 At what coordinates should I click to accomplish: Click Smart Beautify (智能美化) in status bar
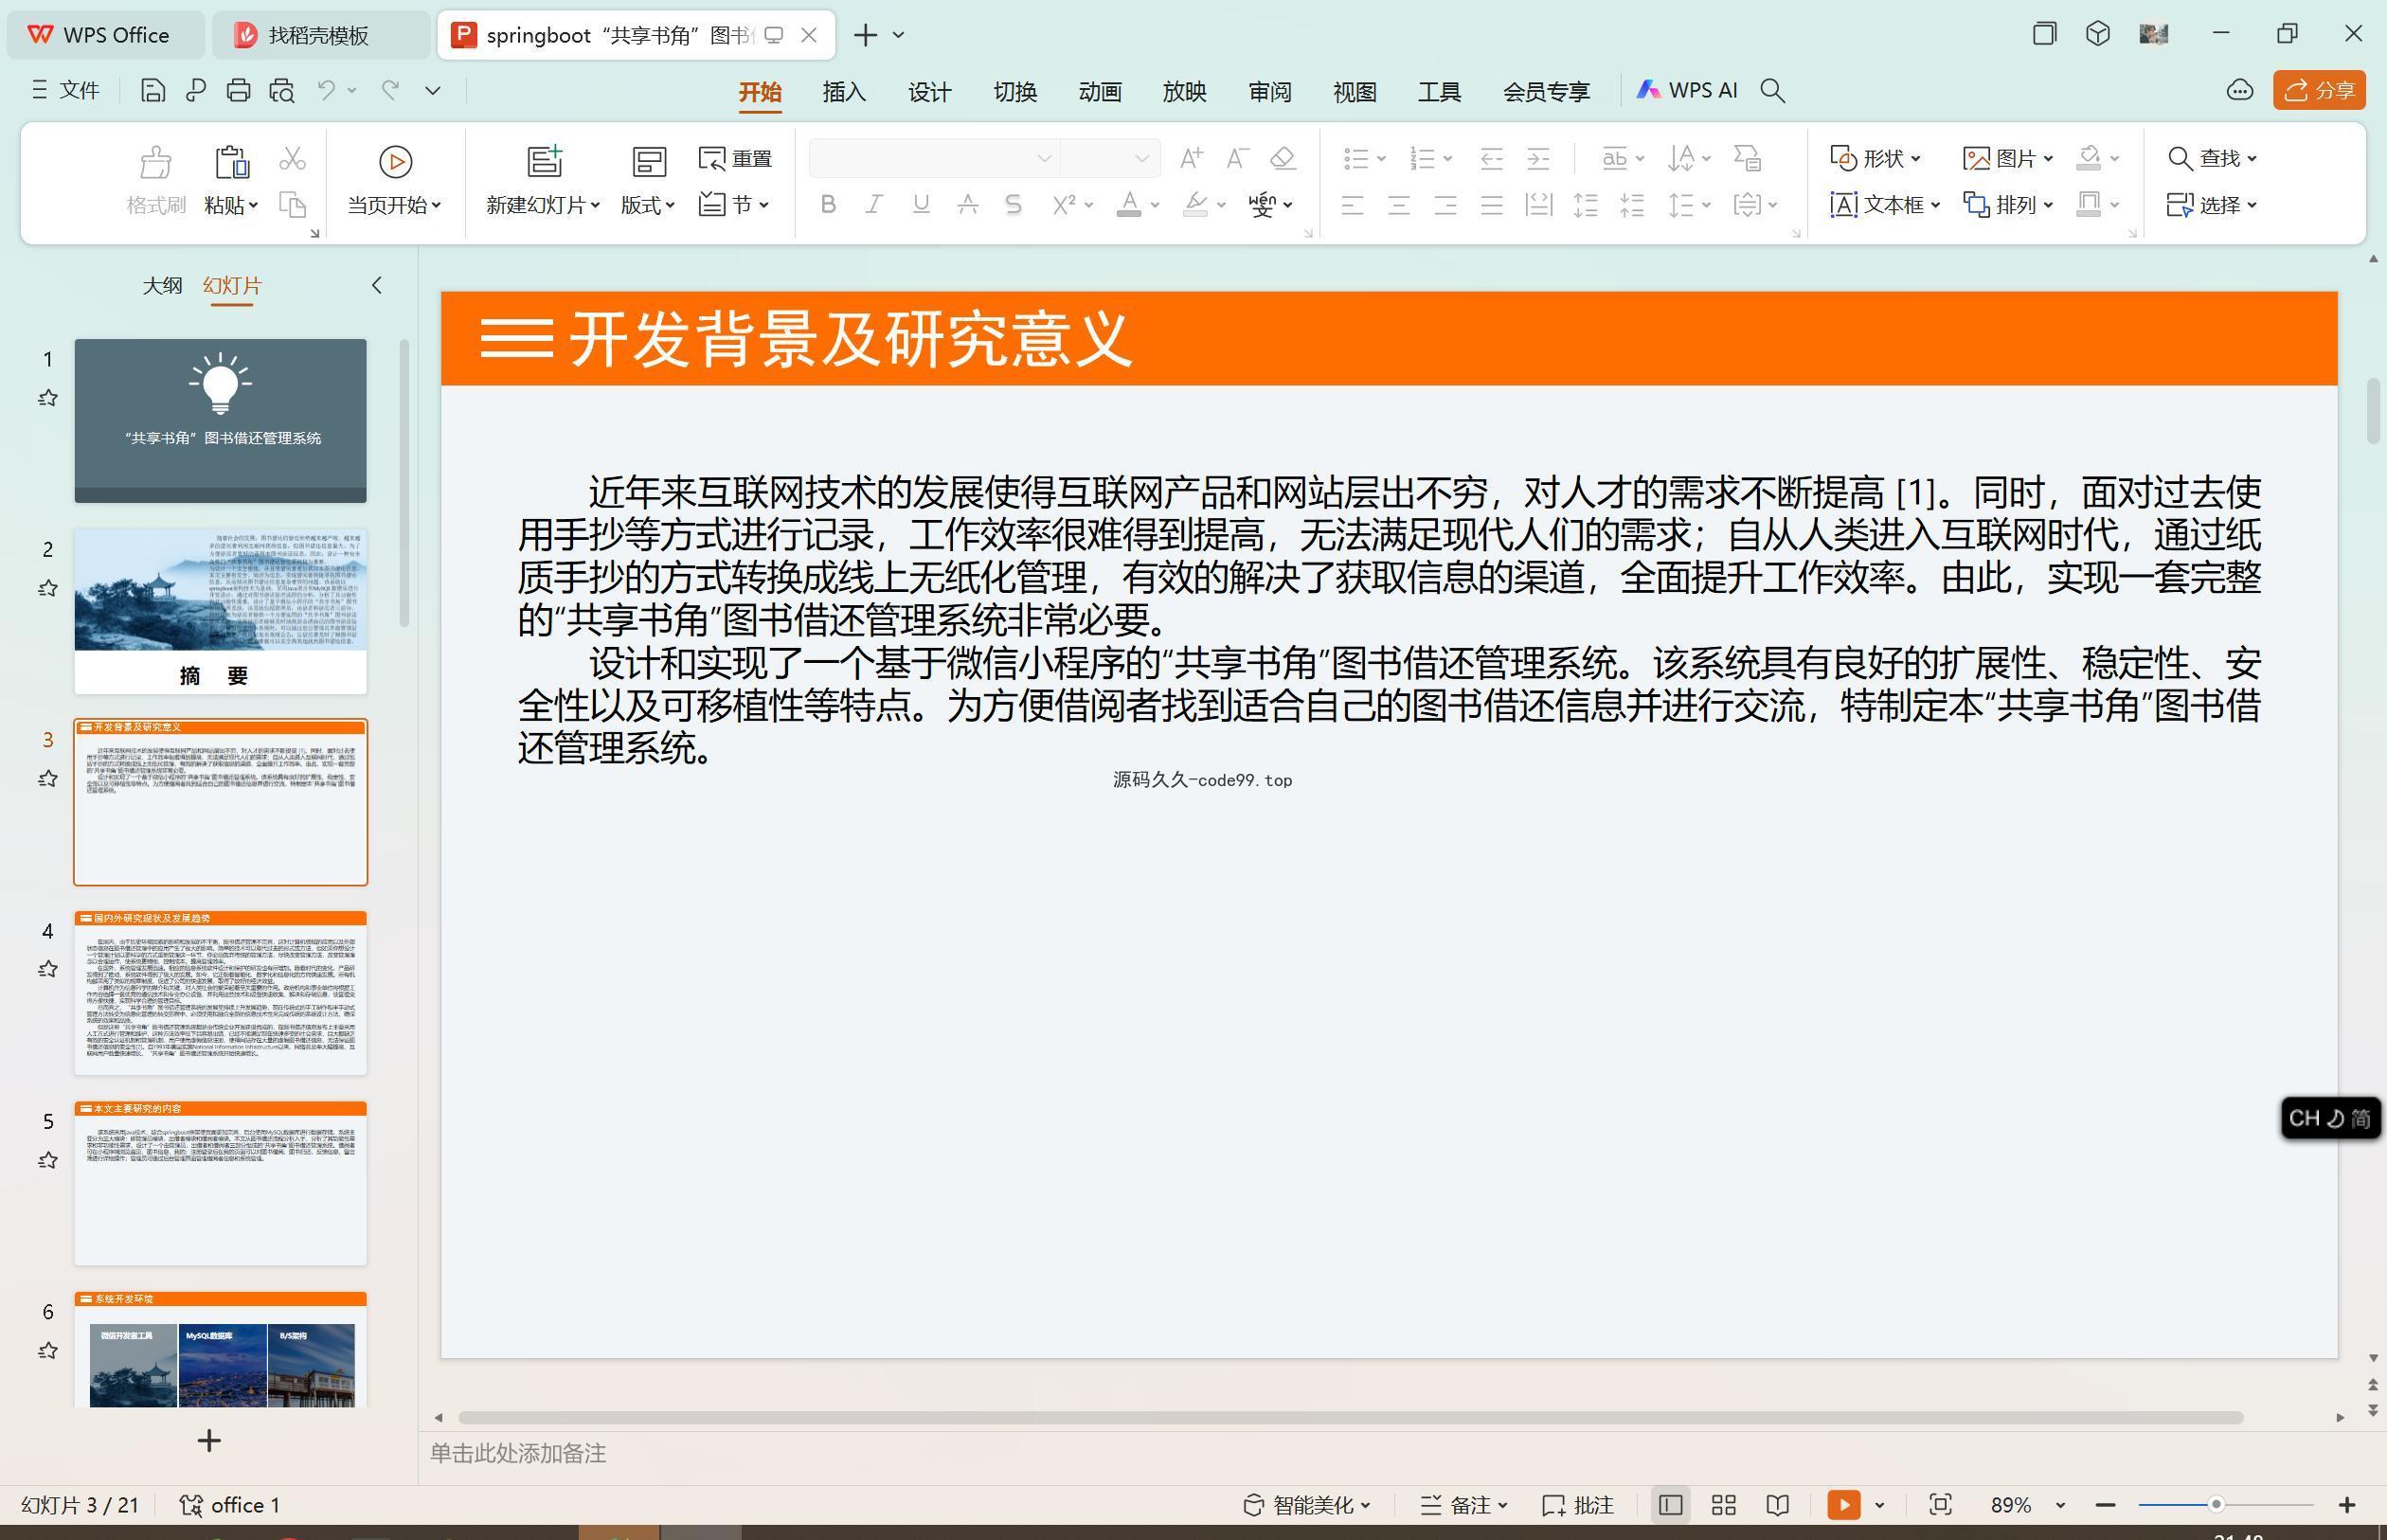[1306, 1505]
